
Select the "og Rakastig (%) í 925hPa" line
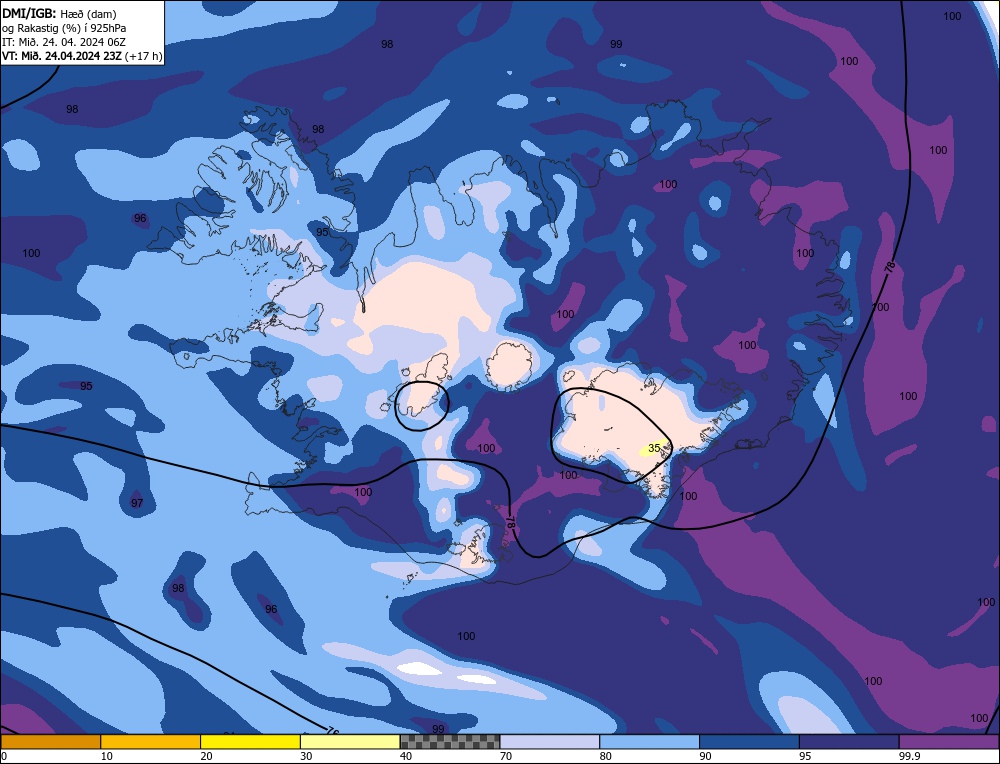pos(64,28)
